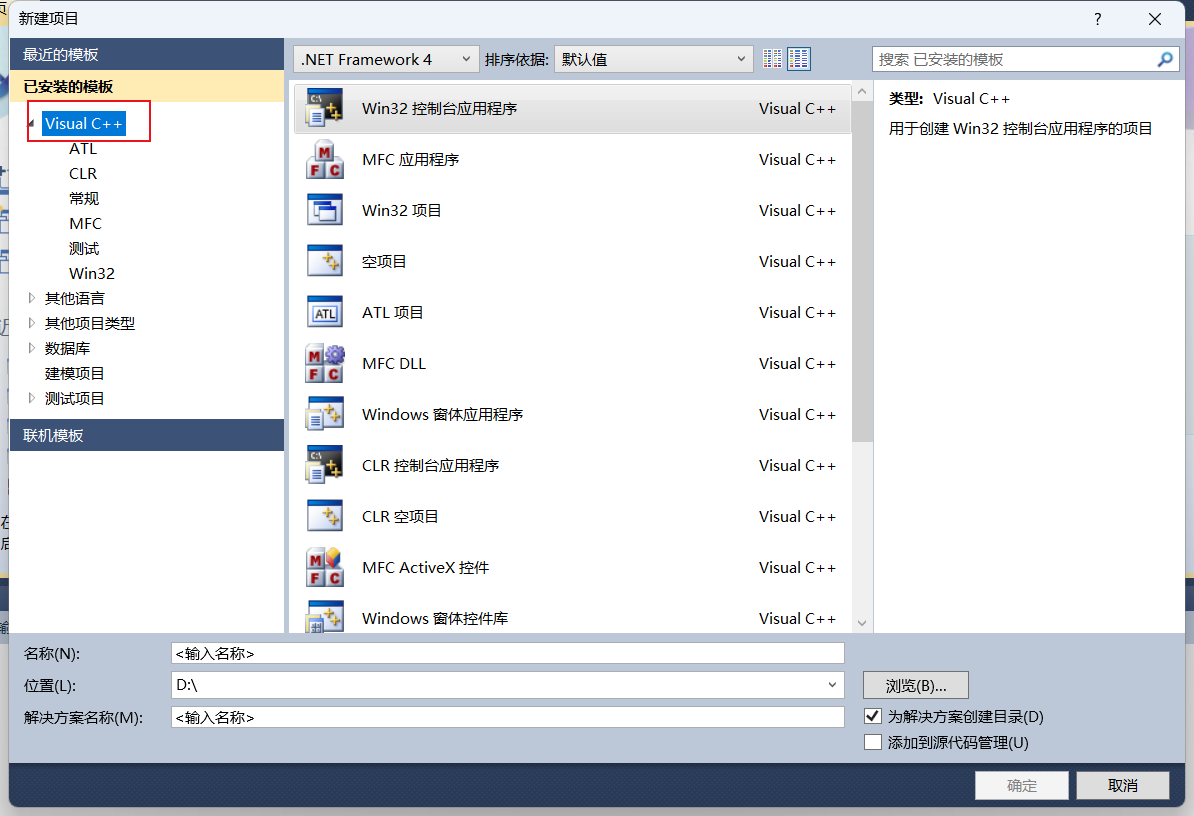Click the search magnifier icon
The width and height of the screenshot is (1194, 816).
pos(1165,59)
